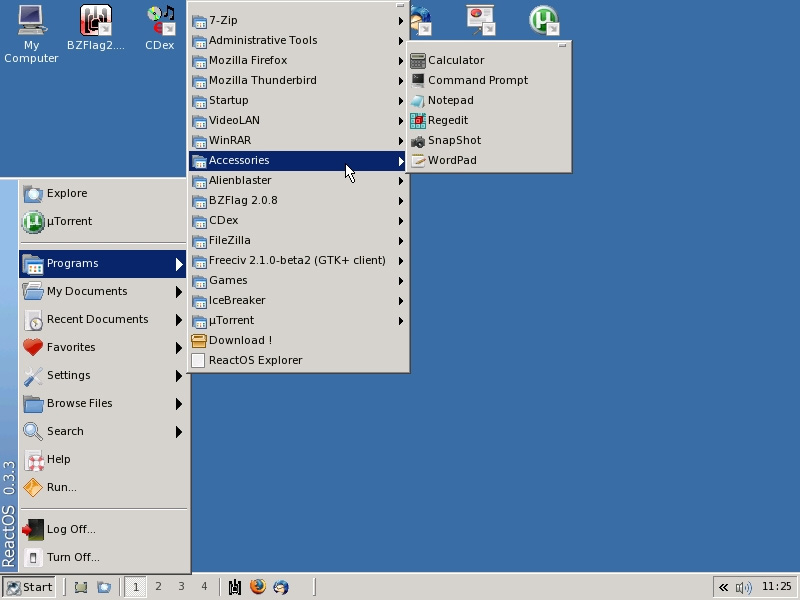Click the Firefox quick launch icon
Viewport: 800px width, 600px height.
tap(258, 587)
